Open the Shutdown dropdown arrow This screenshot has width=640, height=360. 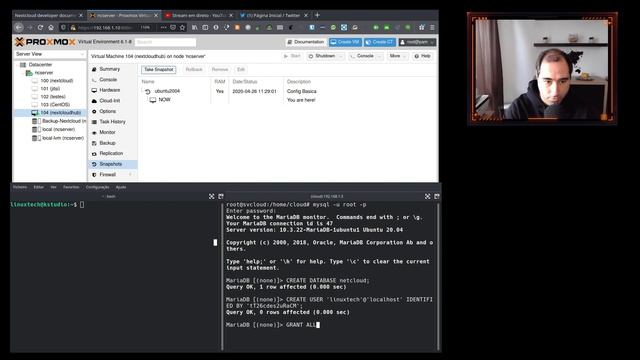[340, 56]
